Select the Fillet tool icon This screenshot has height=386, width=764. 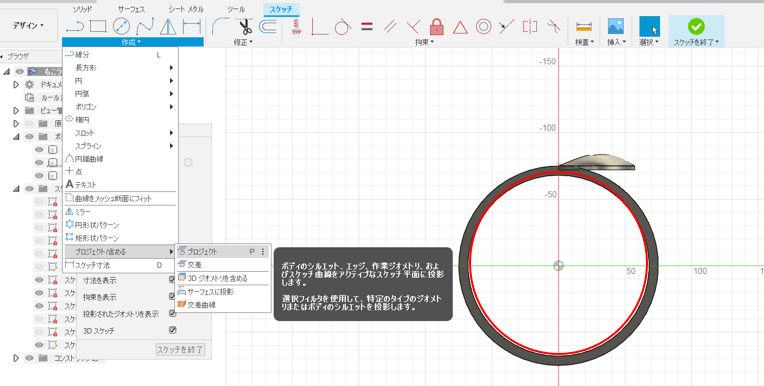[221, 26]
